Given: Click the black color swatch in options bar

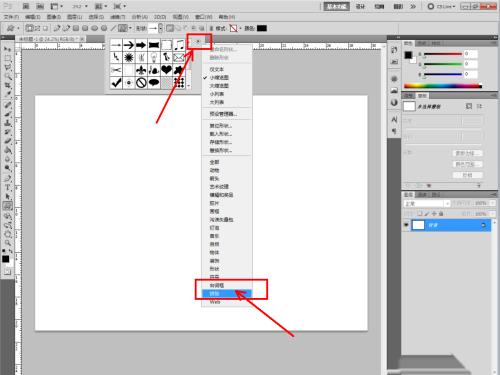Looking at the screenshot, I should [262, 28].
